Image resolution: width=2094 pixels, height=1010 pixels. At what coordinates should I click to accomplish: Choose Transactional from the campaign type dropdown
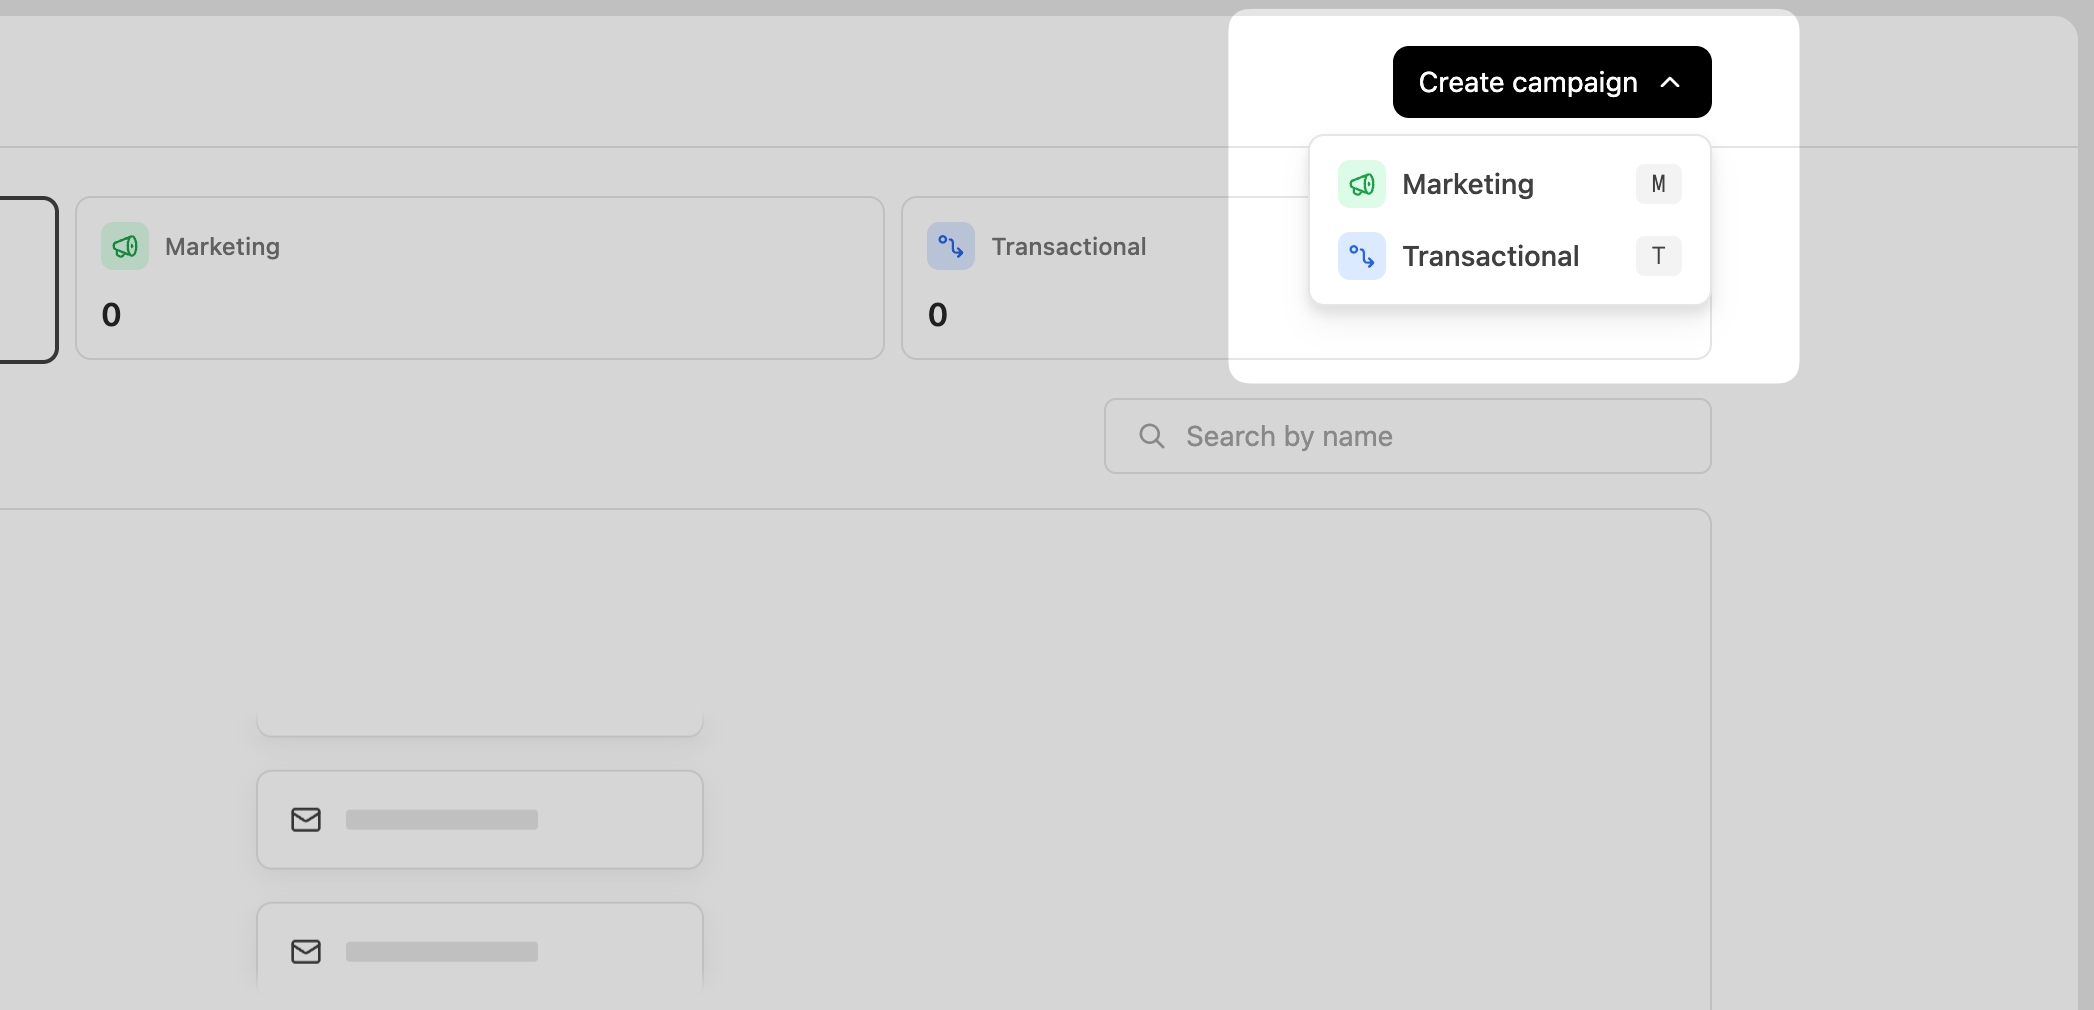(x=1491, y=256)
